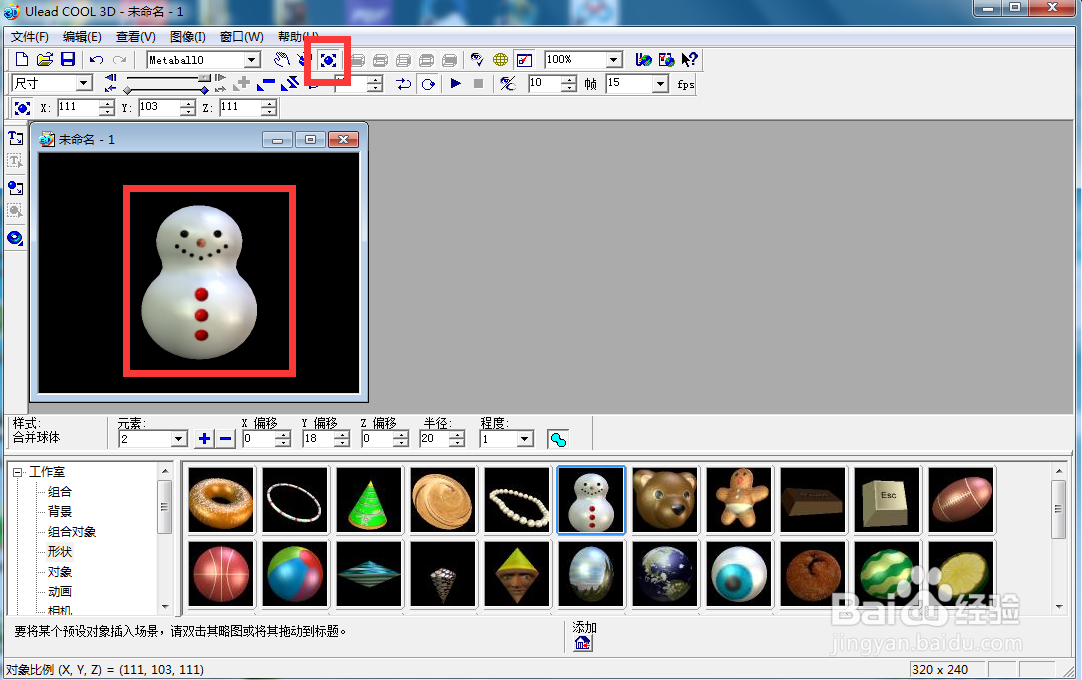Screen dimensions: 1082x680
Task: Collapse the 工作室 tree node
Action: (18, 472)
